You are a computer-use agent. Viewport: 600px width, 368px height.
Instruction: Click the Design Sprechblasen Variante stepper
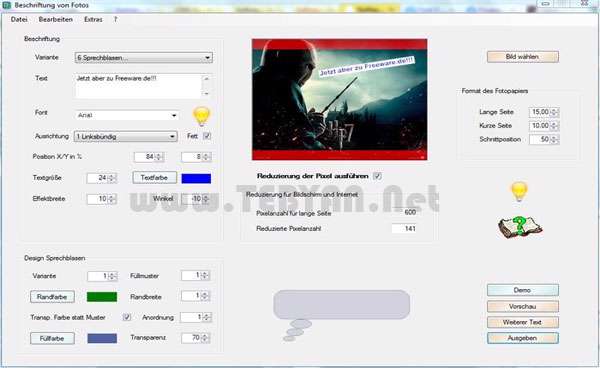click(x=102, y=276)
